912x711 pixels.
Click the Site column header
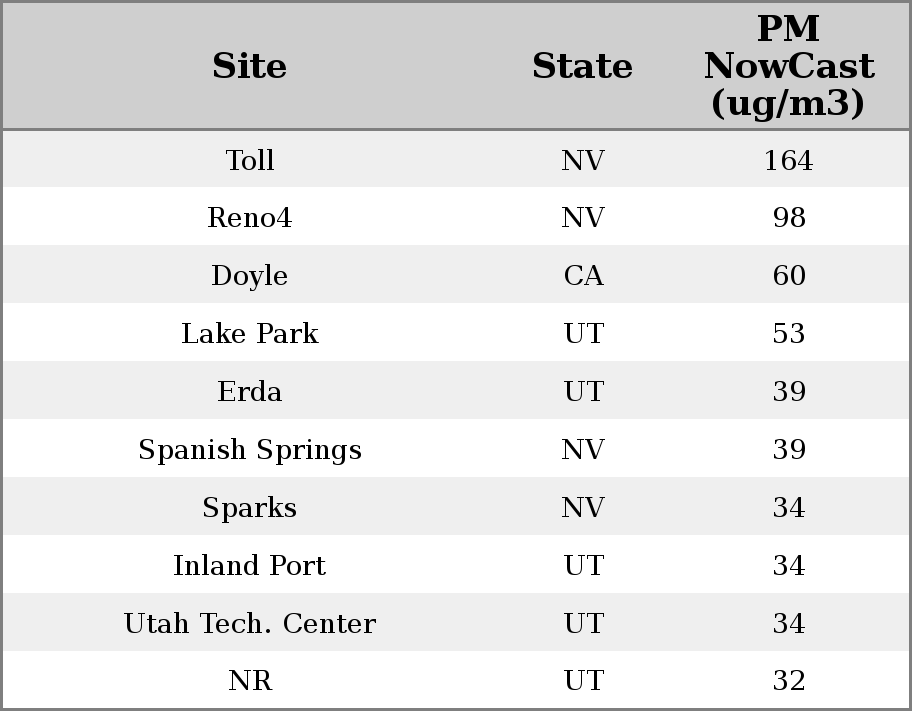pos(249,67)
